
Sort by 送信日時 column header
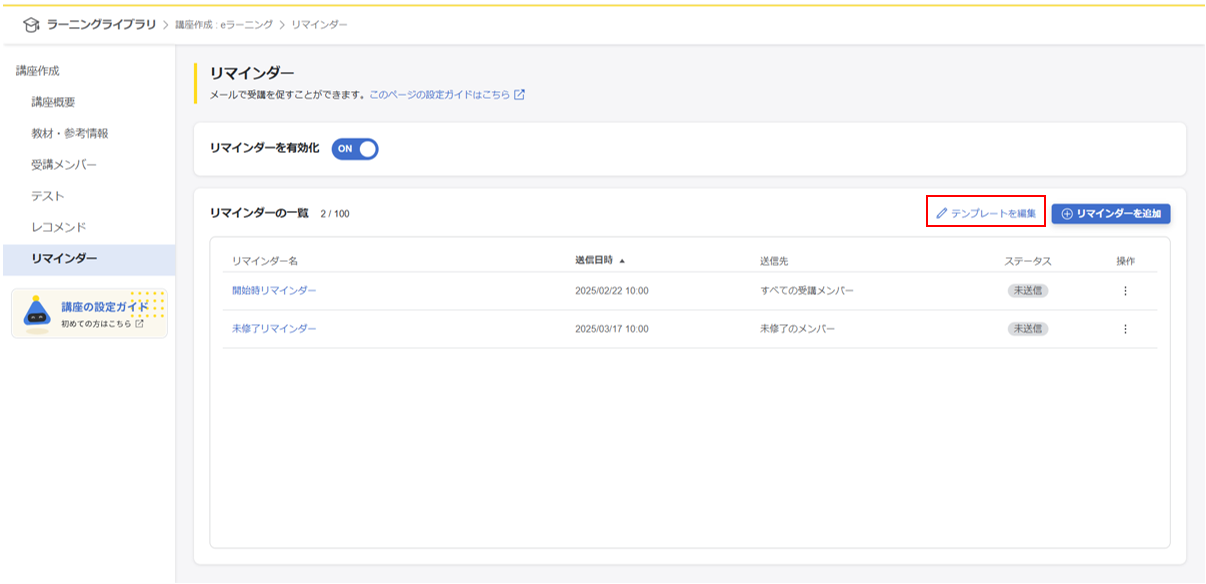595,260
